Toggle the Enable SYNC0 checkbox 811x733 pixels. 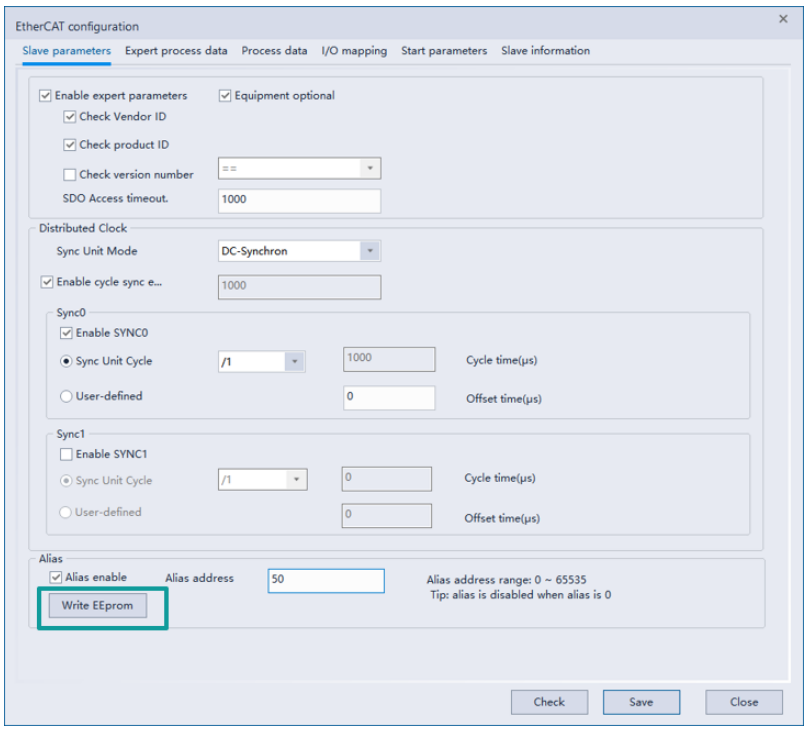coord(67,333)
